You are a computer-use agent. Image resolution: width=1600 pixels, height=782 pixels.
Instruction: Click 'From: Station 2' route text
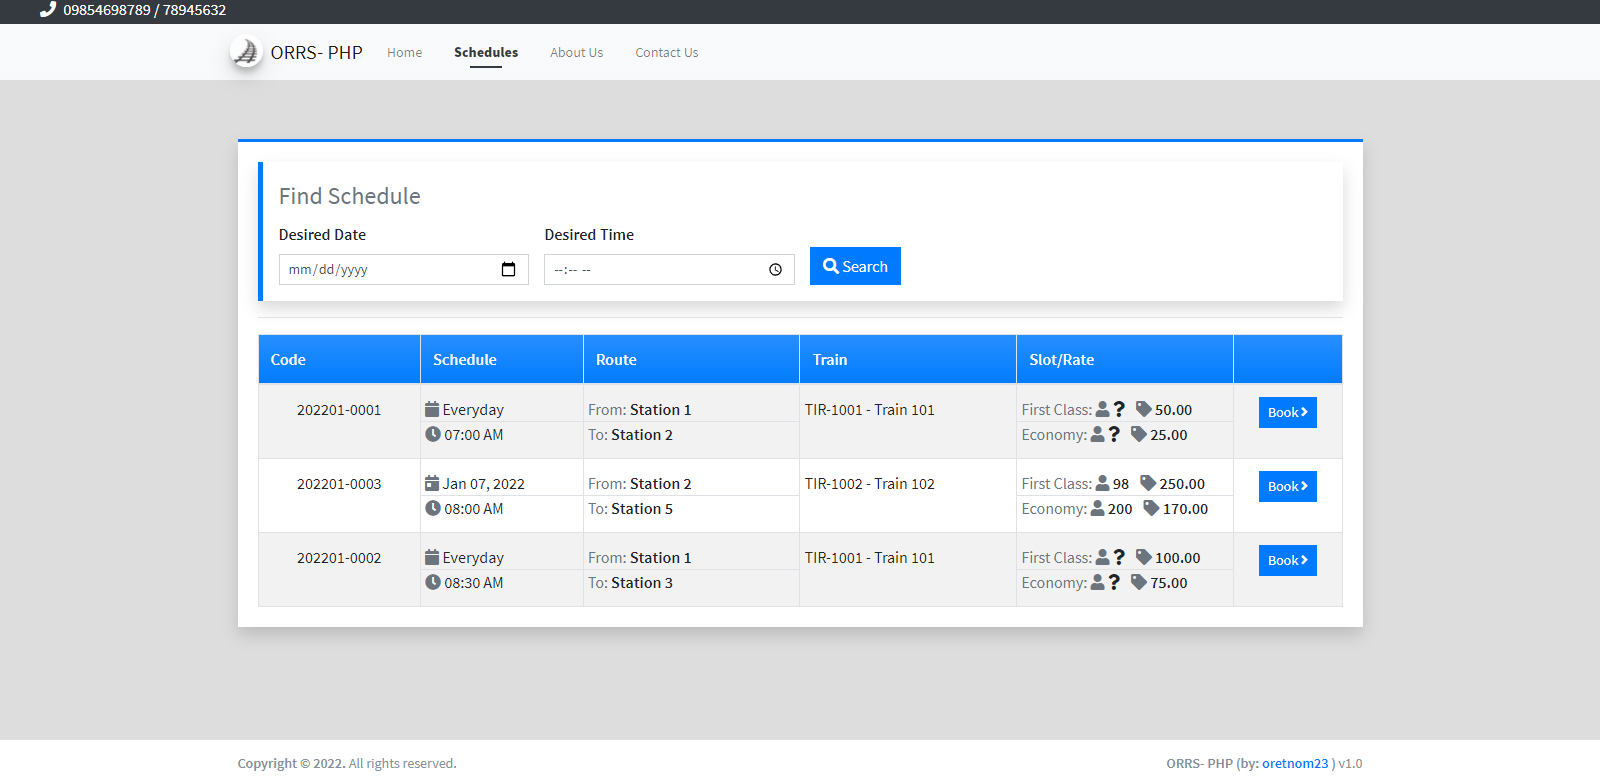tap(640, 484)
